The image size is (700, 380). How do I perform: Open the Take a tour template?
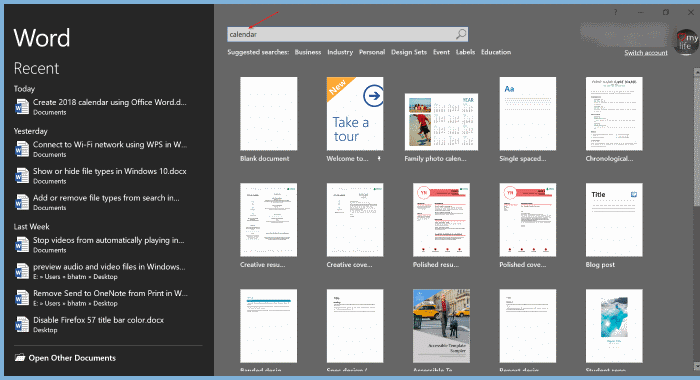pyautogui.click(x=355, y=113)
